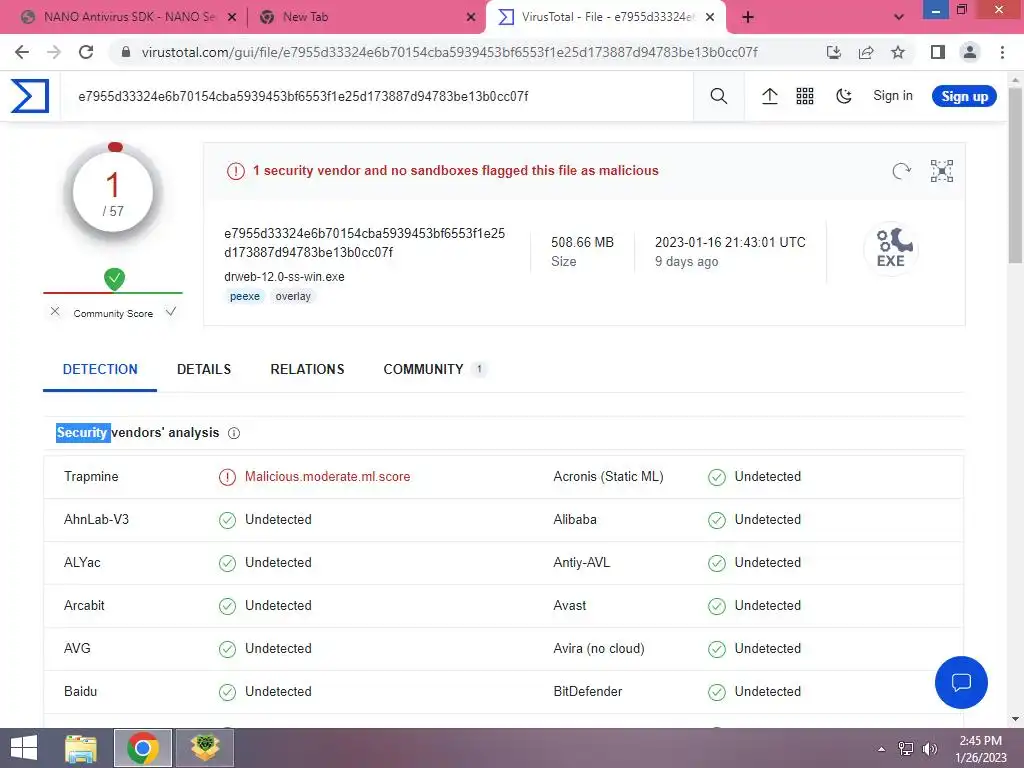
Task: Click the browser address bar URL
Action: click(x=449, y=52)
